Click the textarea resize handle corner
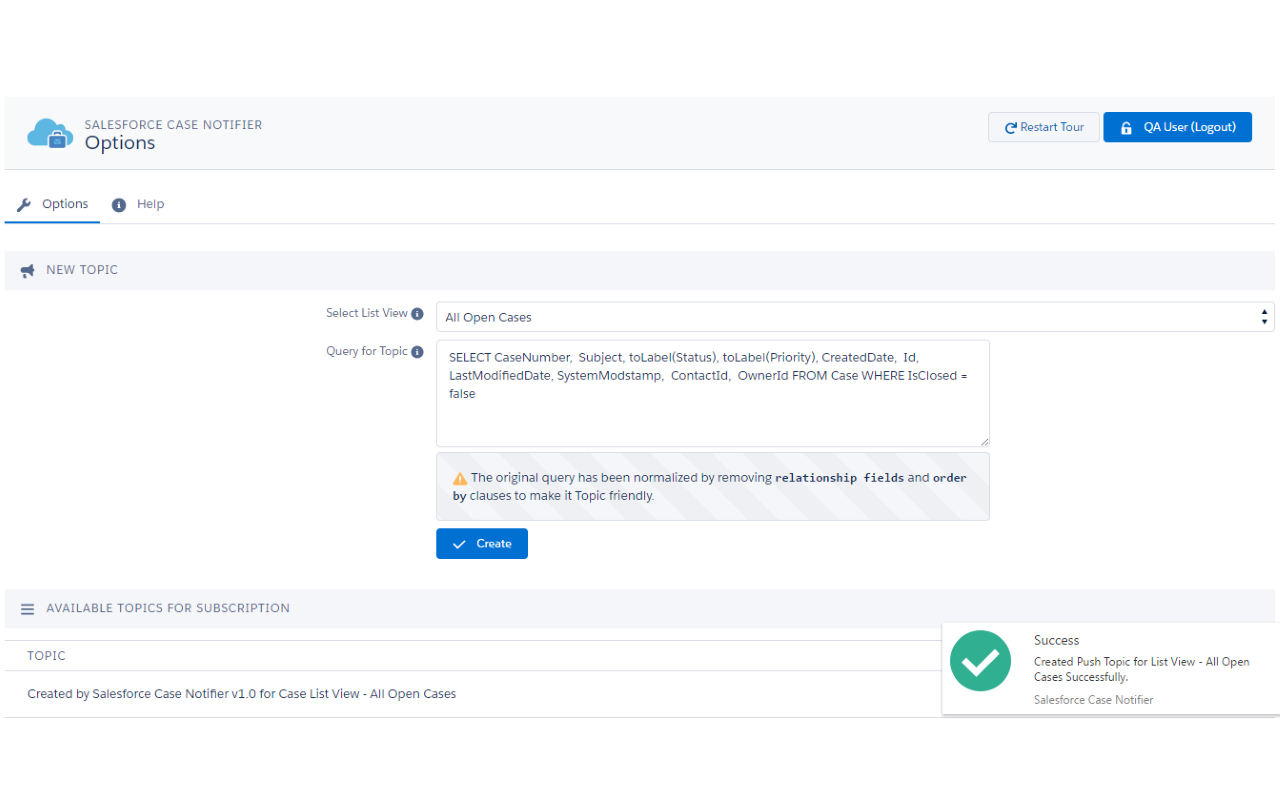Image resolution: width=1280 pixels, height=800 pixels. (x=984, y=441)
